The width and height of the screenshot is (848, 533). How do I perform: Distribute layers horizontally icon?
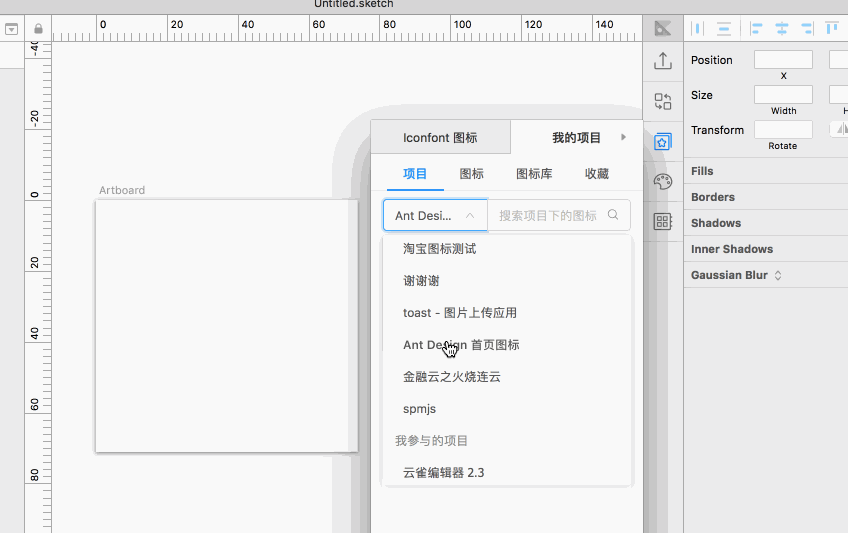coord(698,28)
